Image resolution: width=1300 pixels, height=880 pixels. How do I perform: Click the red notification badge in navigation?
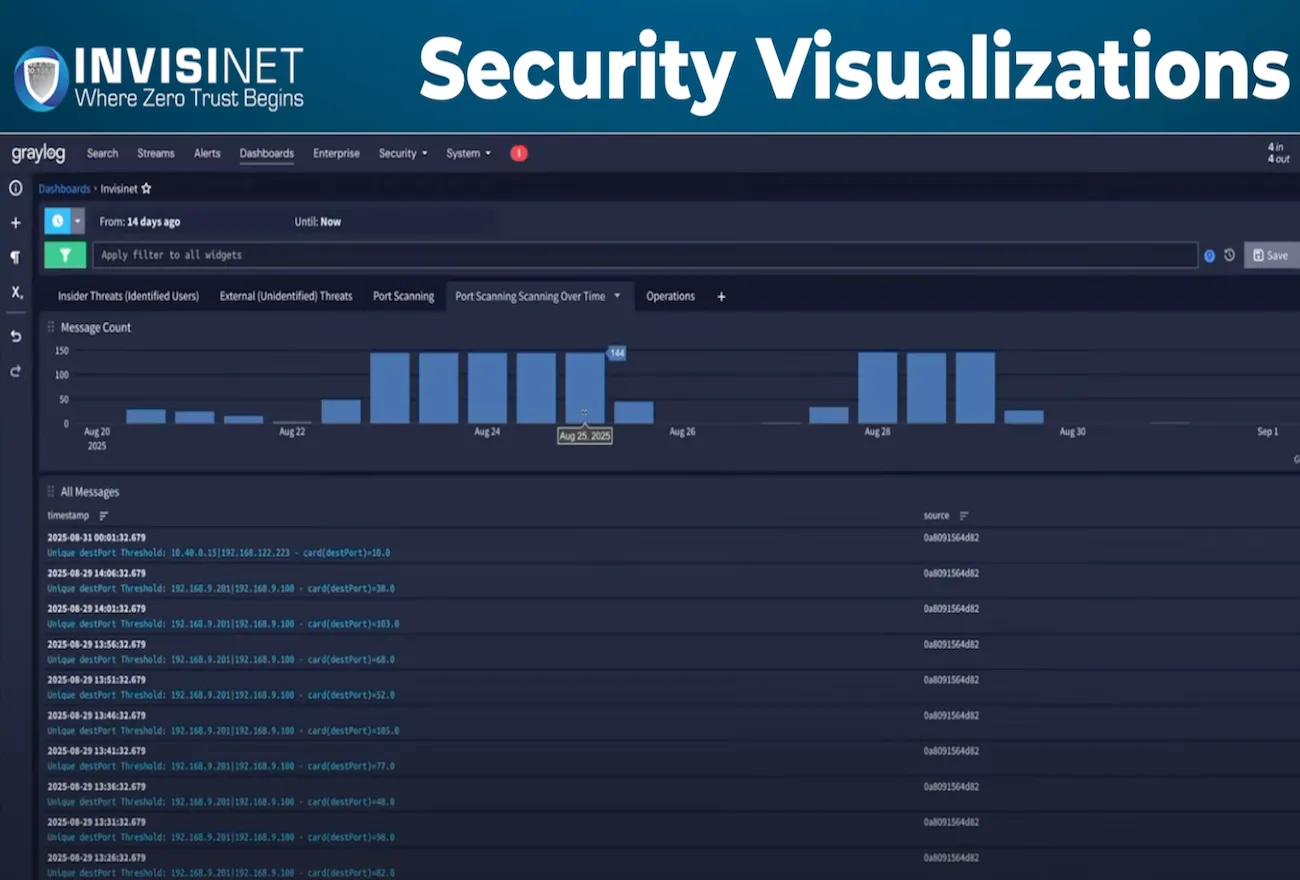[x=519, y=153]
